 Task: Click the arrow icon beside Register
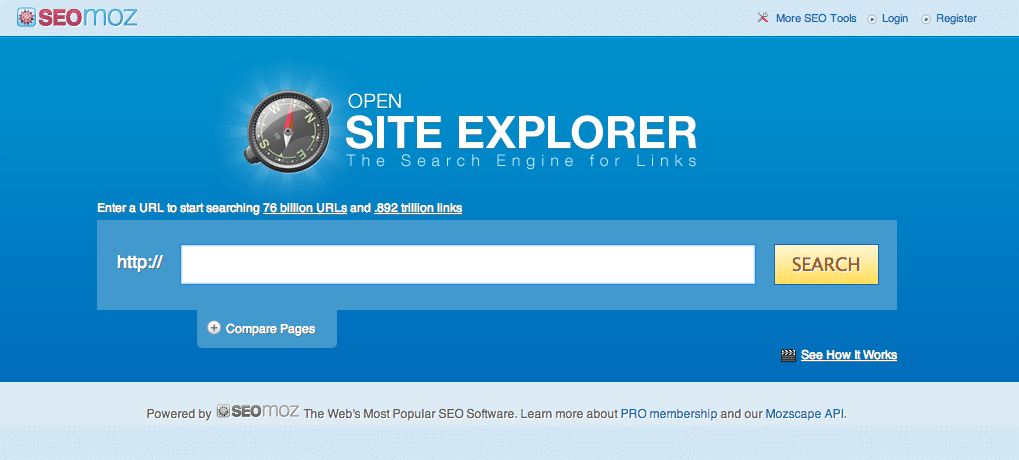point(926,19)
